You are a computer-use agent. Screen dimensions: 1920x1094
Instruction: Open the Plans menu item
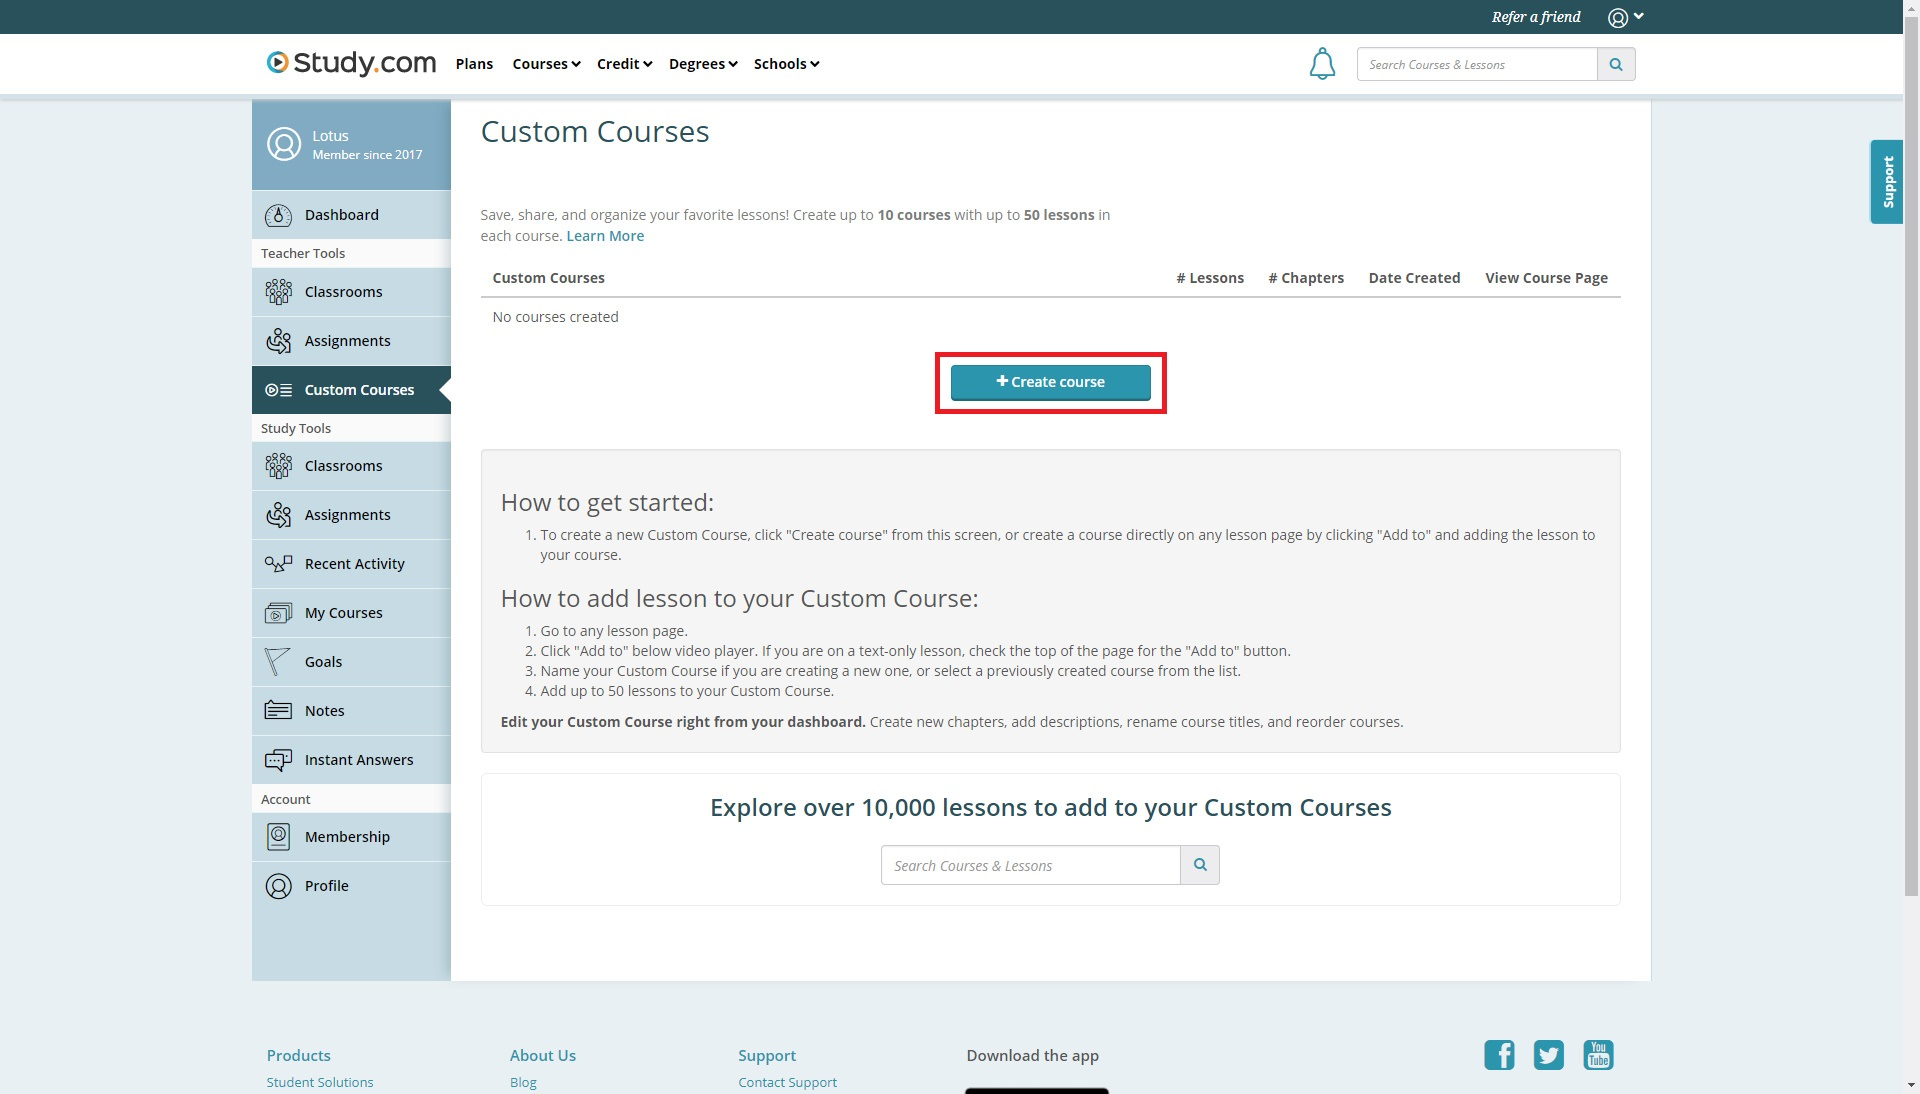tap(474, 63)
